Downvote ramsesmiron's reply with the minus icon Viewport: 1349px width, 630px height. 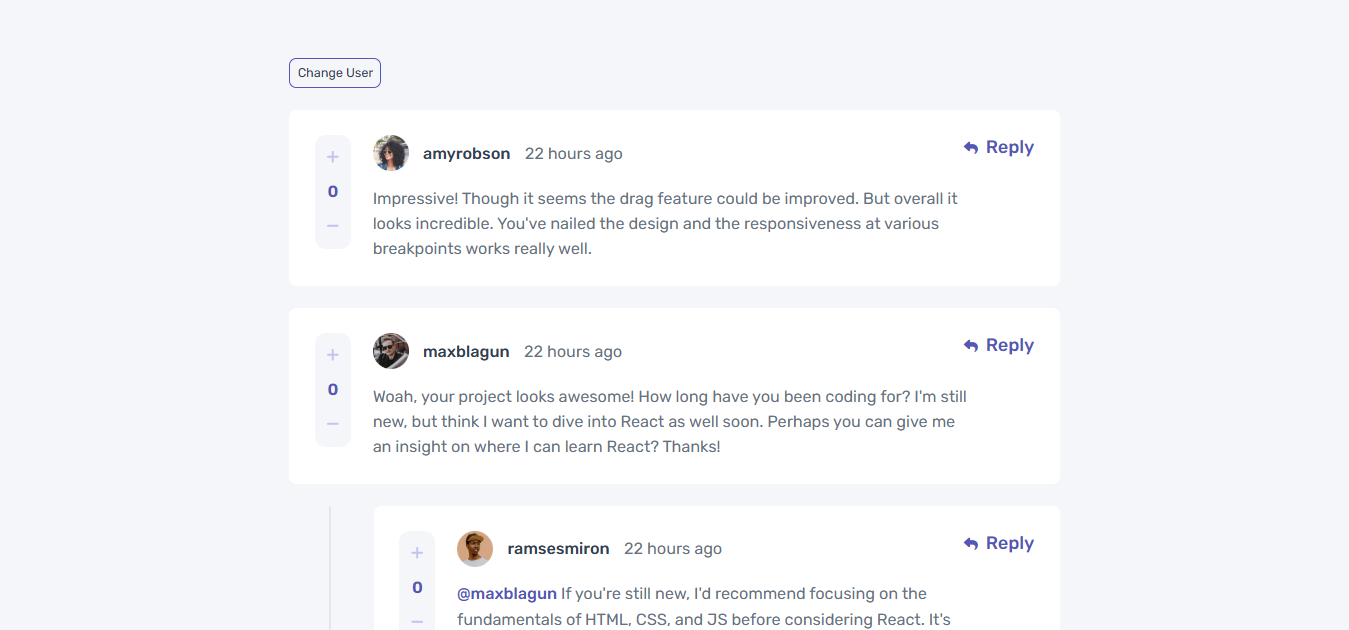pos(417,621)
